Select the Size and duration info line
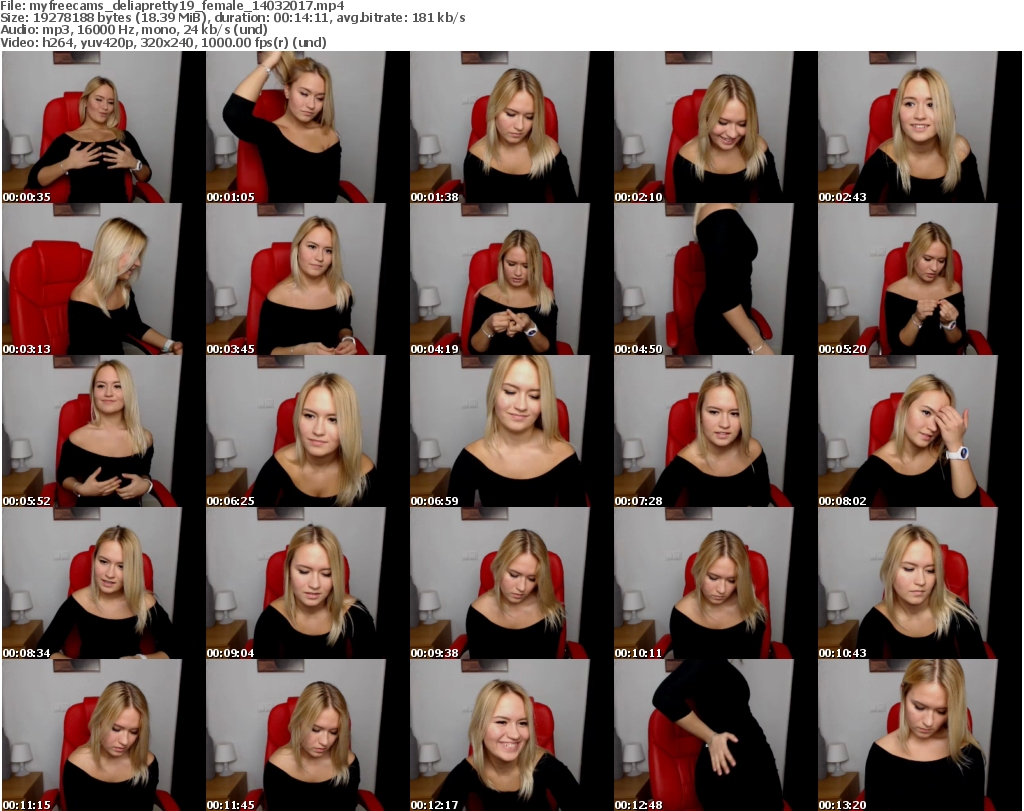Screen dimensions: 1024x811 [232, 18]
